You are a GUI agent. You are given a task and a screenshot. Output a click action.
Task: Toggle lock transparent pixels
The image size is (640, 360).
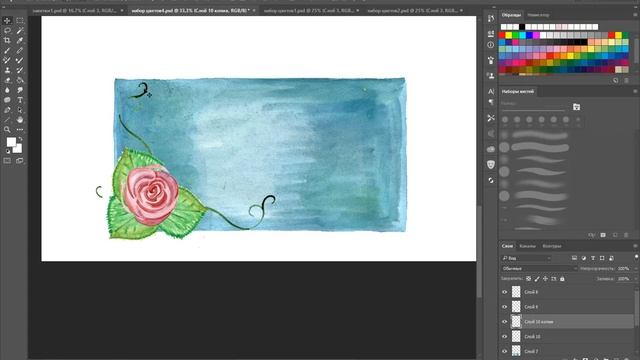[528, 279]
